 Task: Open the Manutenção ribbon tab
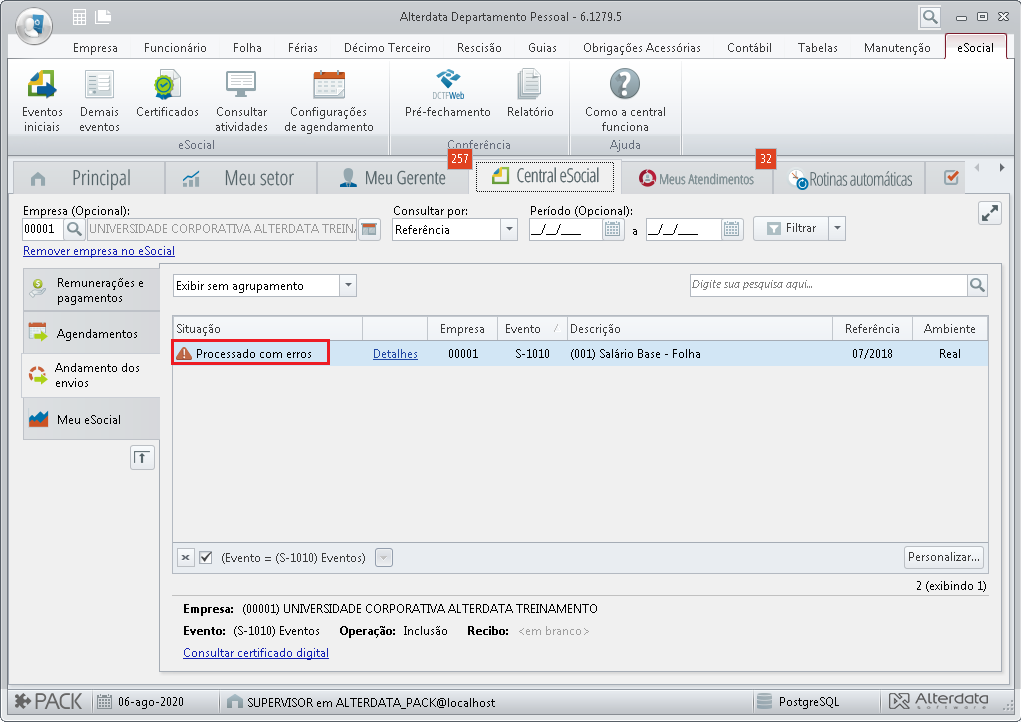click(897, 48)
